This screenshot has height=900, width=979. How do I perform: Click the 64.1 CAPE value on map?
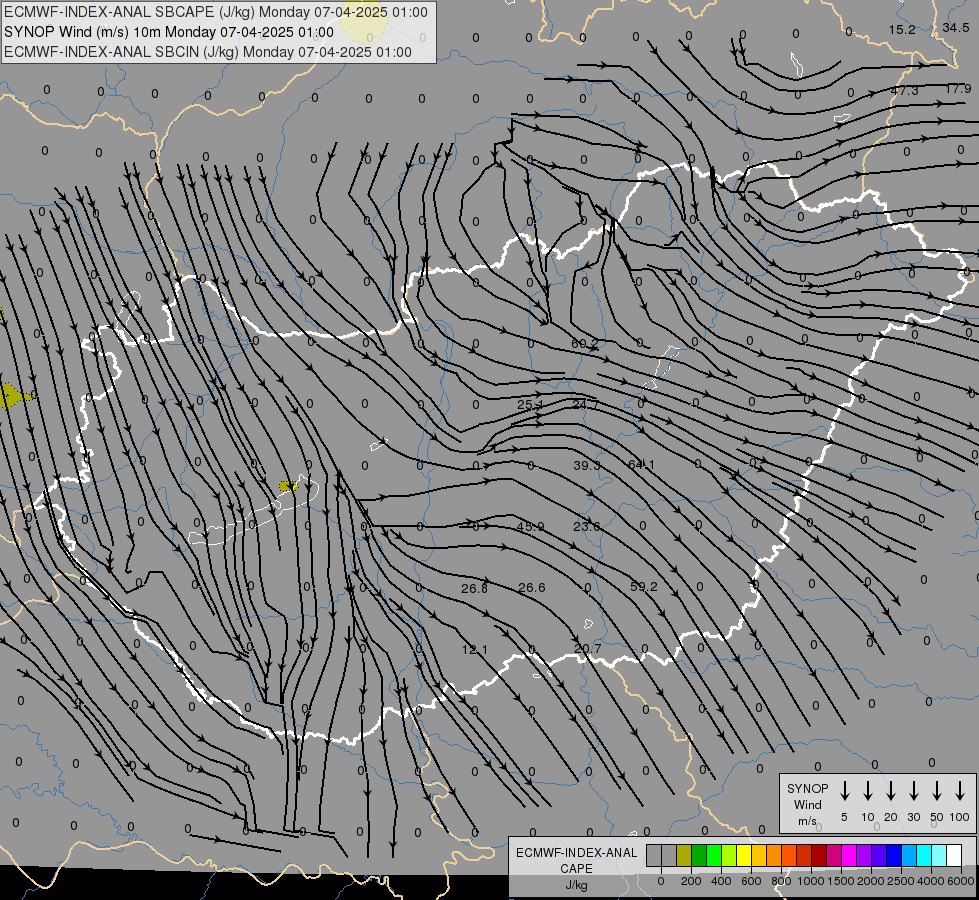pyautogui.click(x=641, y=465)
